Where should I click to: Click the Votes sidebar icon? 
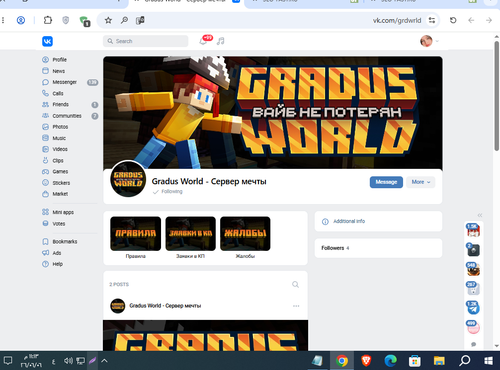click(45, 223)
